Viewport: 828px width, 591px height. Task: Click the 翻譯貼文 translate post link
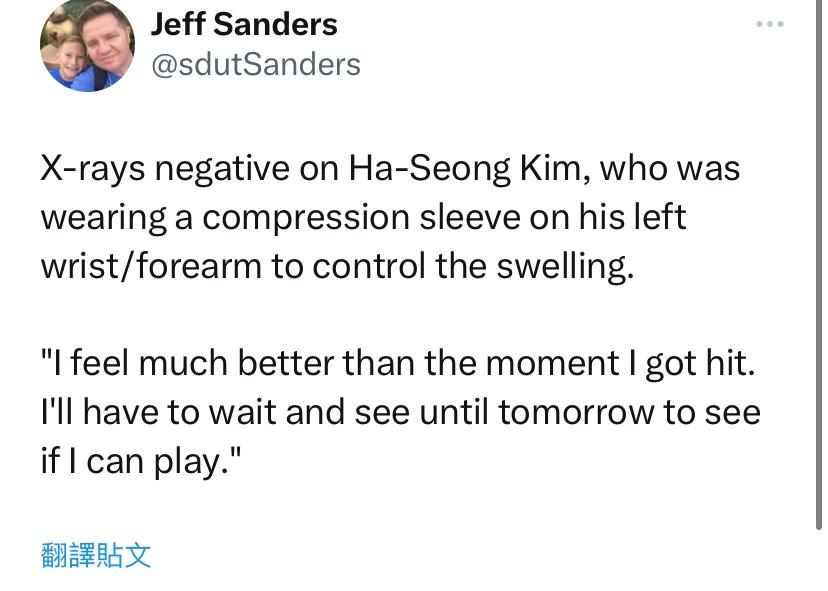point(96,555)
